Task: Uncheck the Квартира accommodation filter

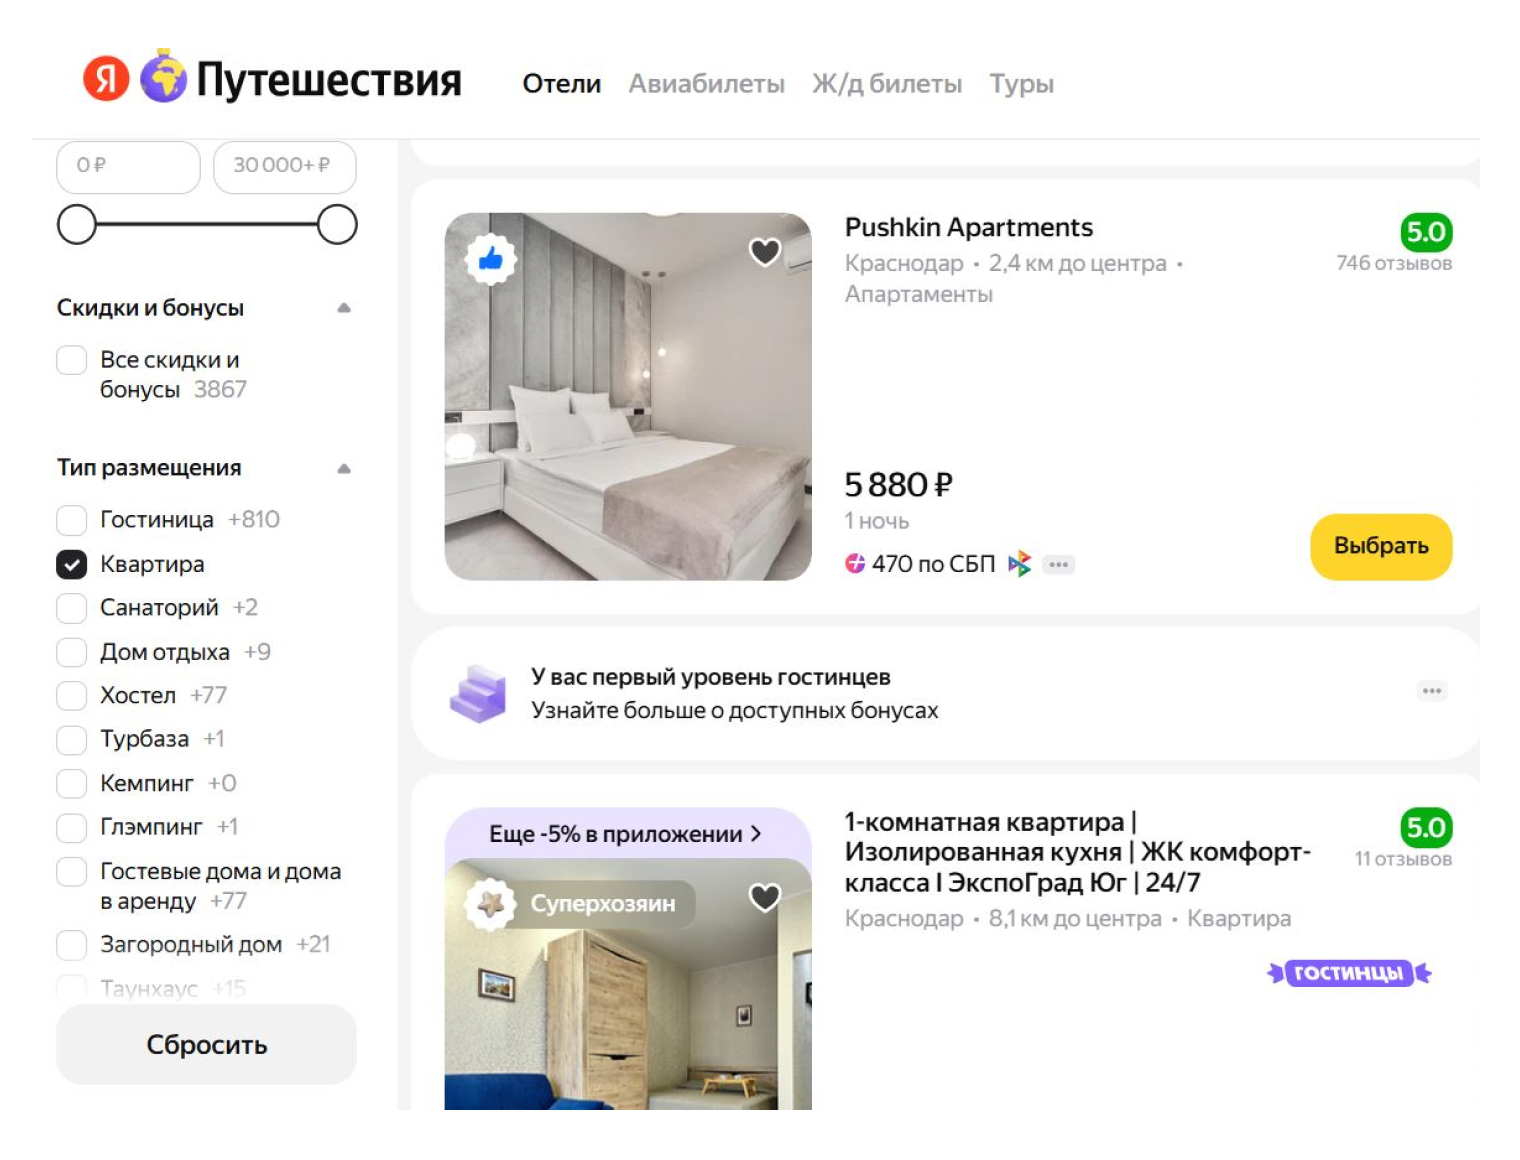Action: coord(71,564)
